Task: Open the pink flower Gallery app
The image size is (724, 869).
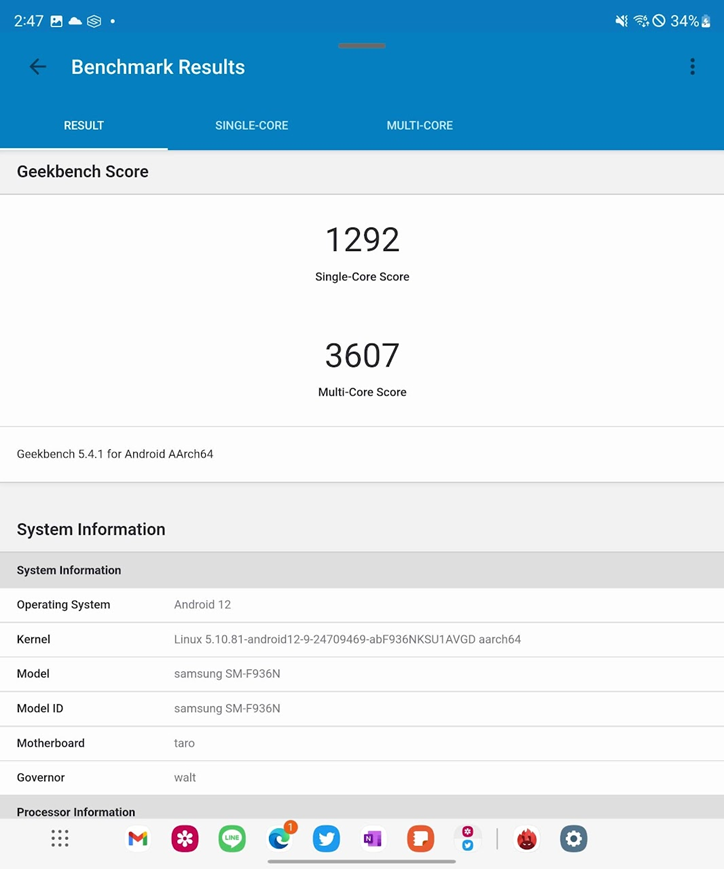Action: click(x=185, y=839)
